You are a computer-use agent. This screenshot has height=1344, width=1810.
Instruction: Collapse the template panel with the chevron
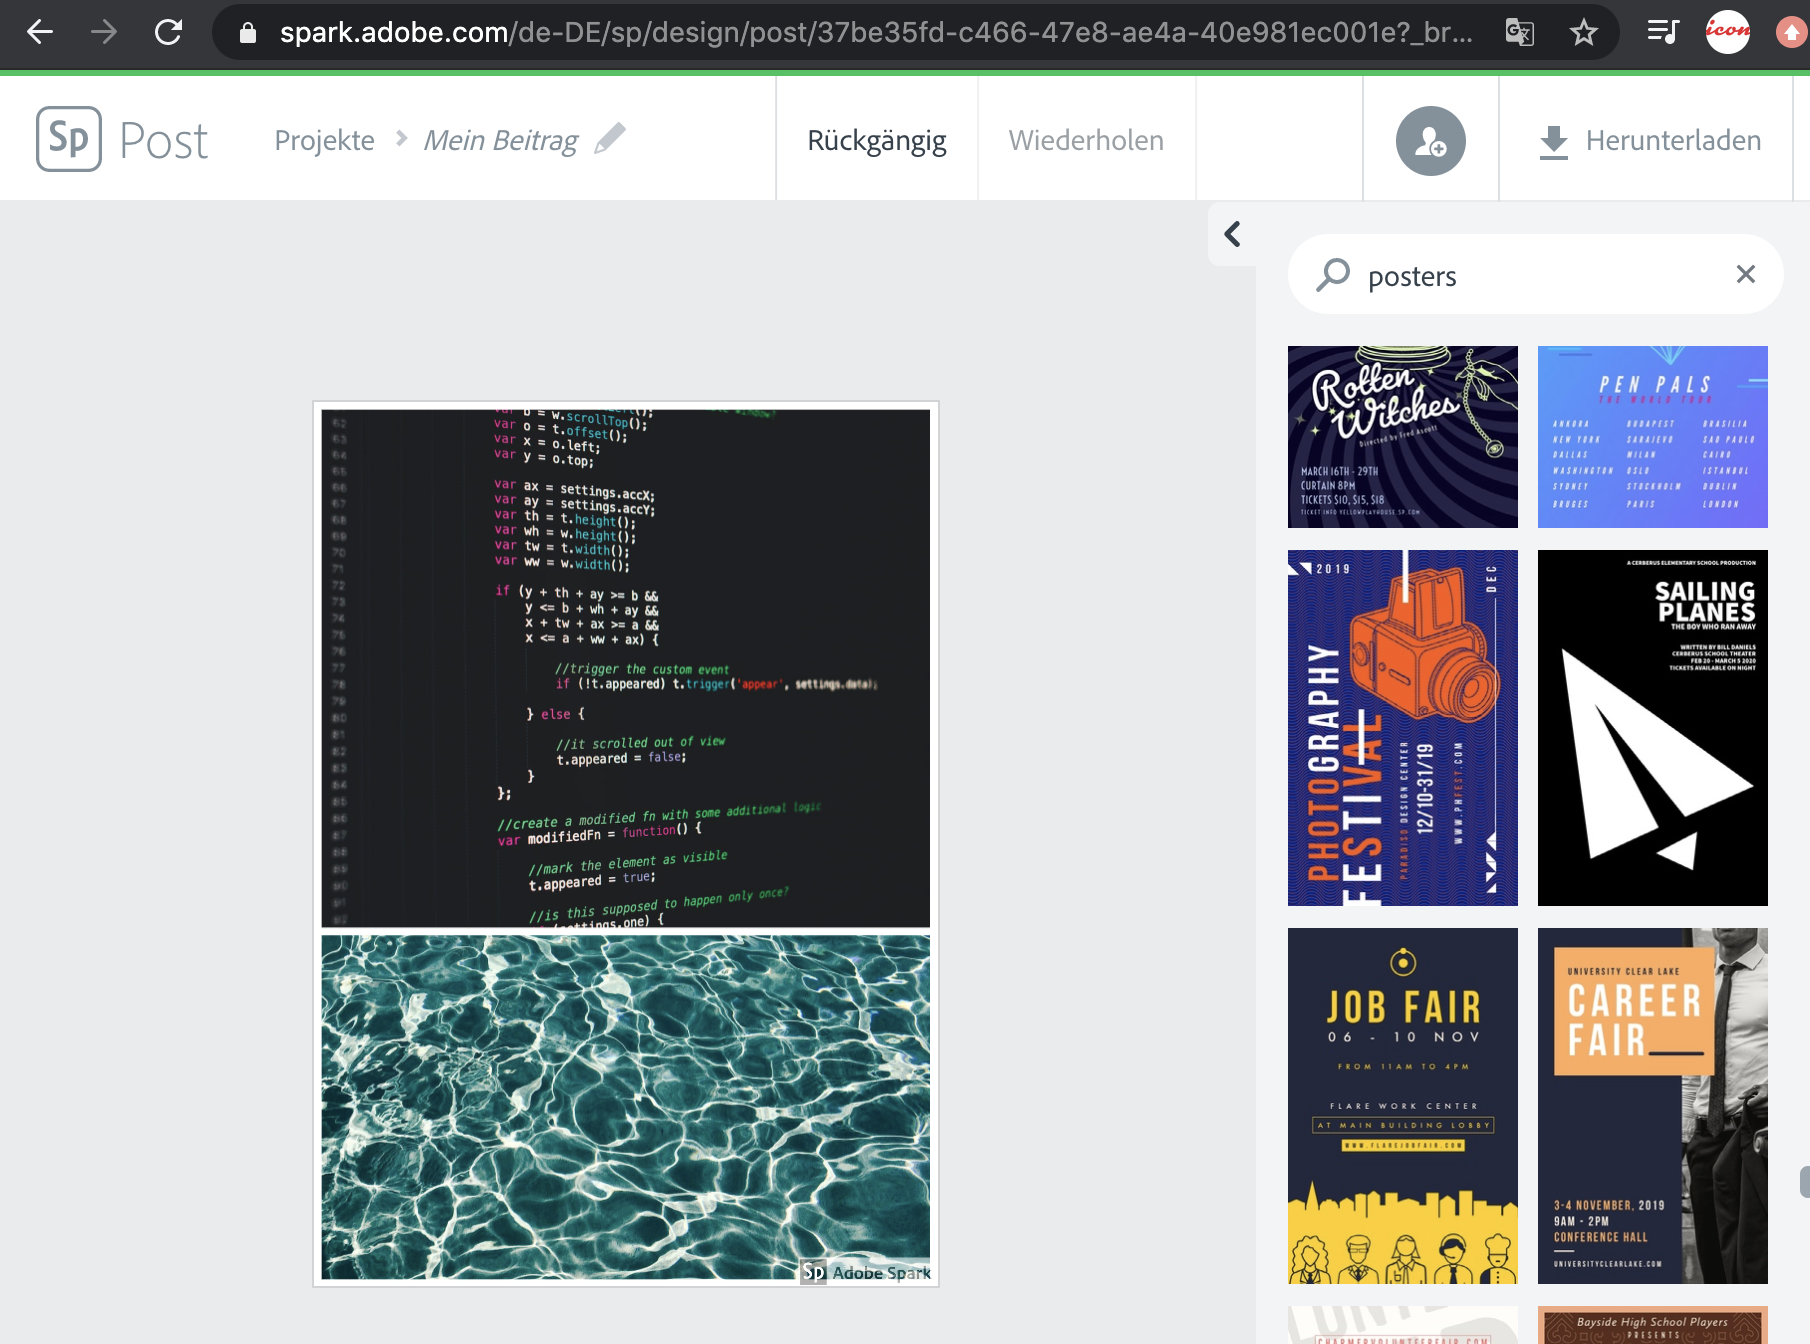point(1232,234)
